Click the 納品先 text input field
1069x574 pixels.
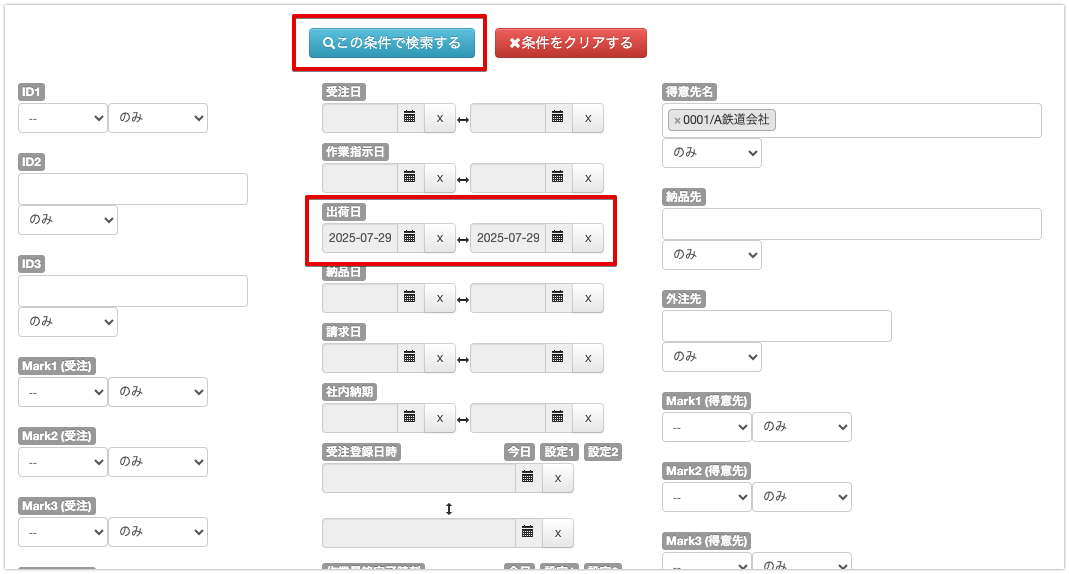[x=851, y=224]
